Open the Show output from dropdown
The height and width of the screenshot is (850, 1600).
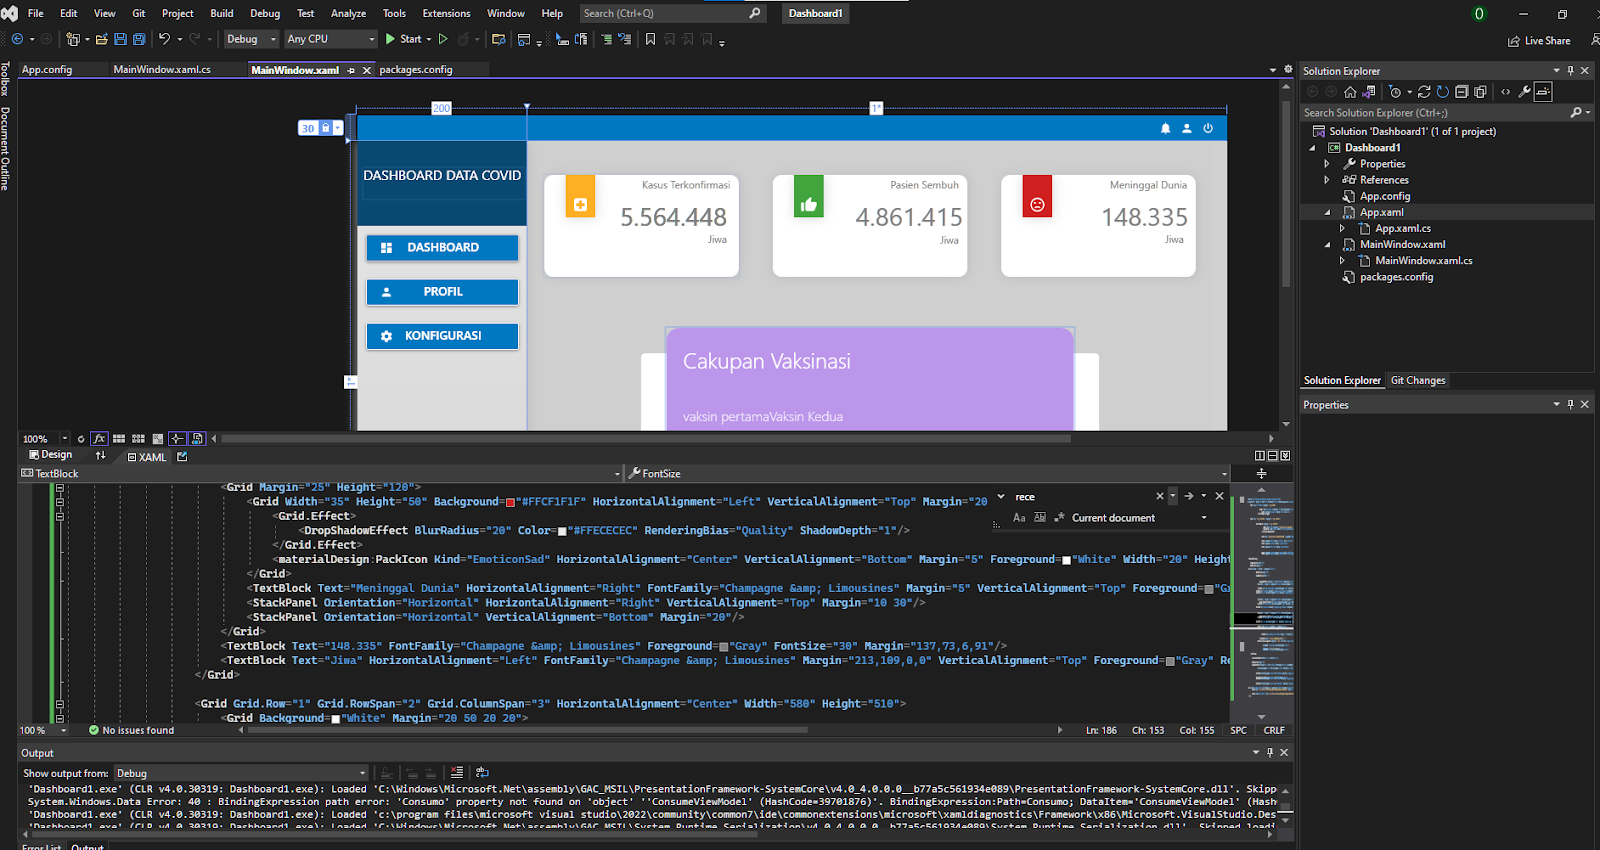point(241,773)
